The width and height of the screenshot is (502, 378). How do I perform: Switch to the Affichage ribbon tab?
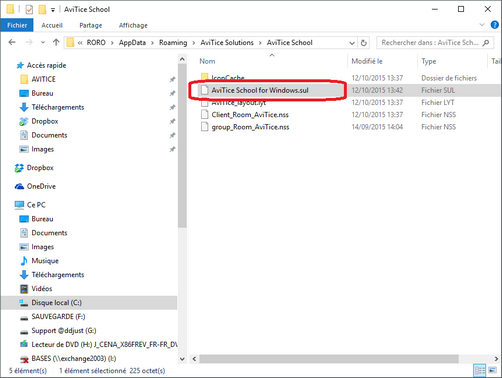[133, 25]
